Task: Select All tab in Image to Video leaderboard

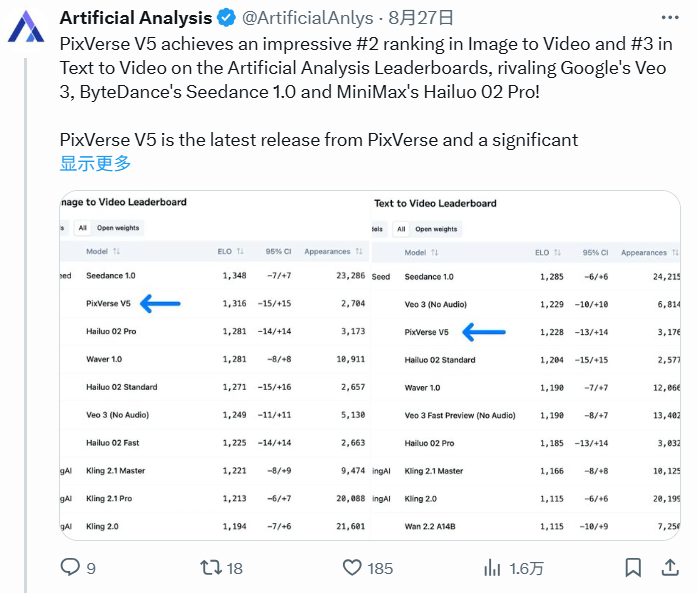Action: click(82, 228)
